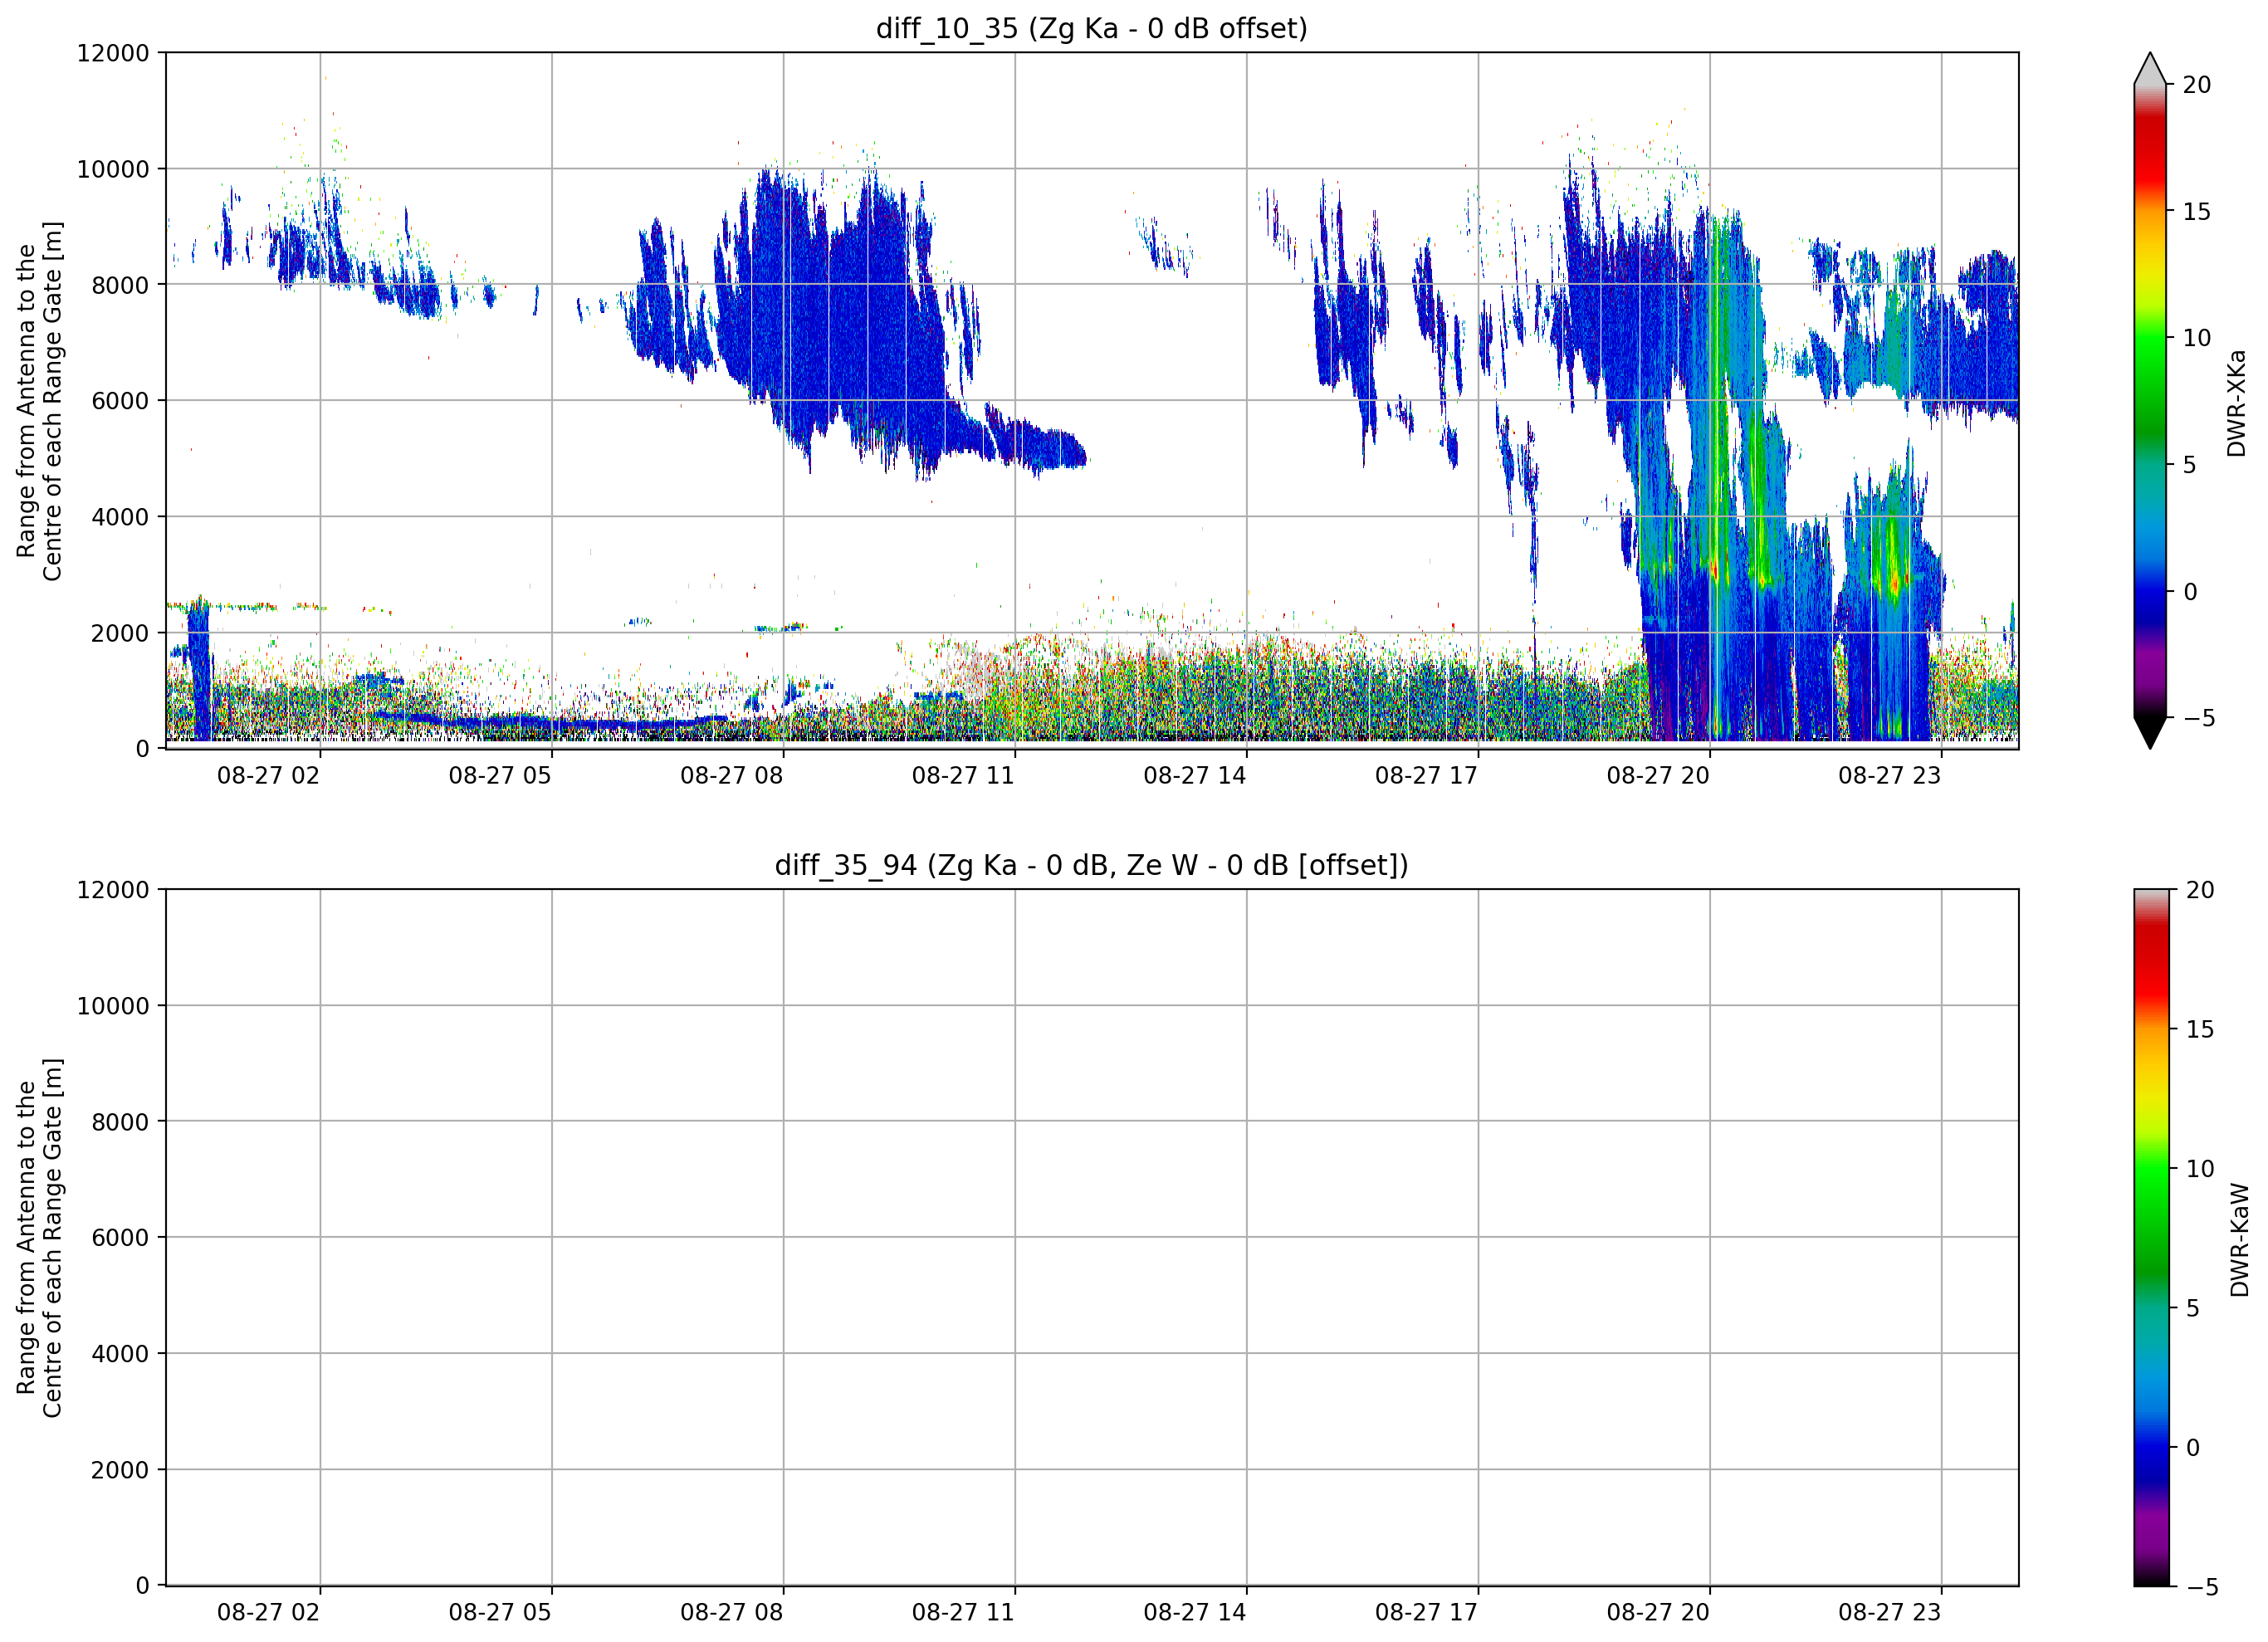Screen dimensions: 2268x1642
Task: Click y tick '8000' on the diff_35_94 plot
Action: (x=120, y=1122)
